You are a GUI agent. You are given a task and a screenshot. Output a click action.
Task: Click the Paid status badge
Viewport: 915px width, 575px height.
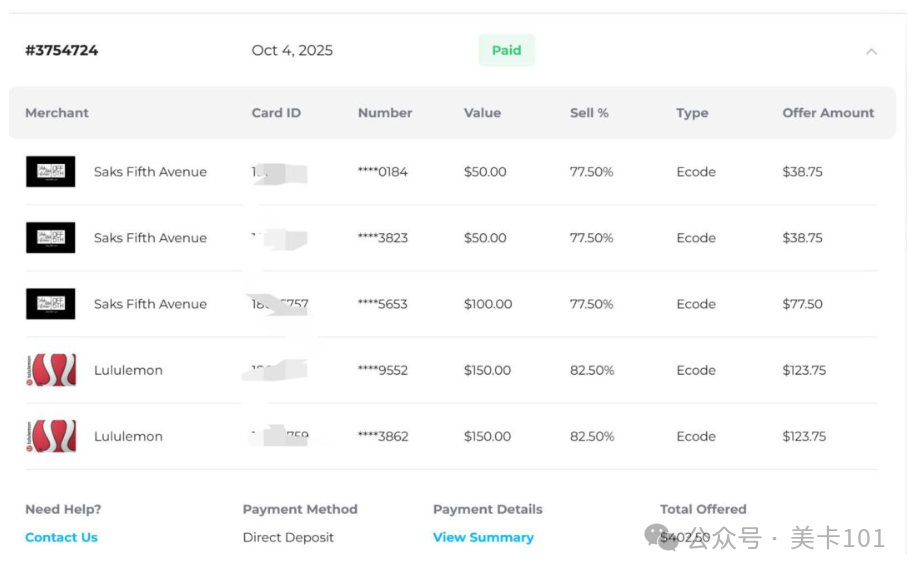[x=507, y=50]
